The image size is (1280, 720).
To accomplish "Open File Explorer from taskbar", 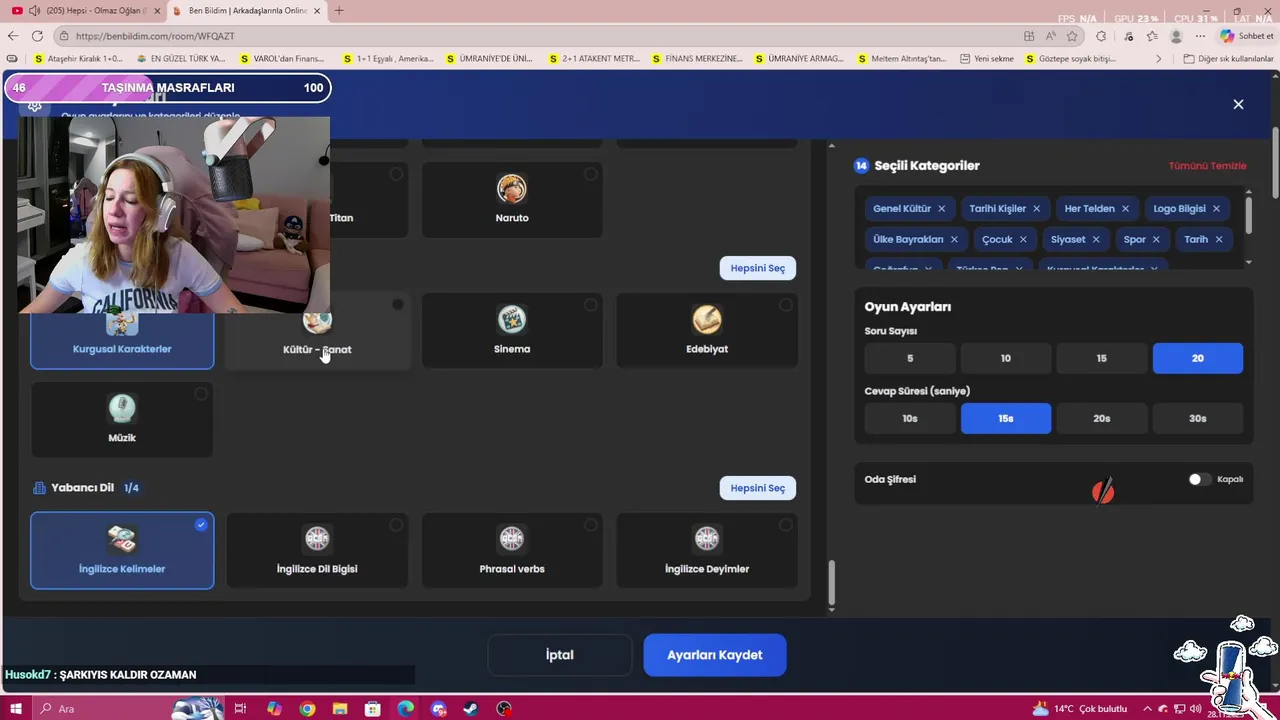I will 340,709.
